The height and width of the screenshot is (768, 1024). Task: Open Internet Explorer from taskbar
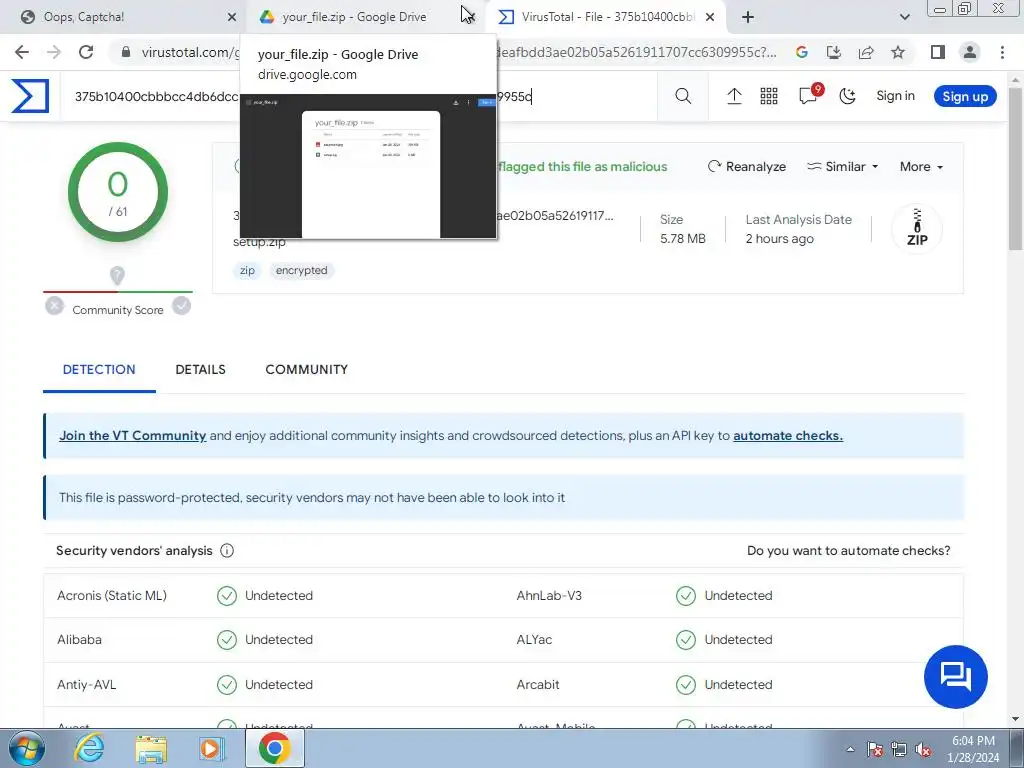tap(89, 748)
